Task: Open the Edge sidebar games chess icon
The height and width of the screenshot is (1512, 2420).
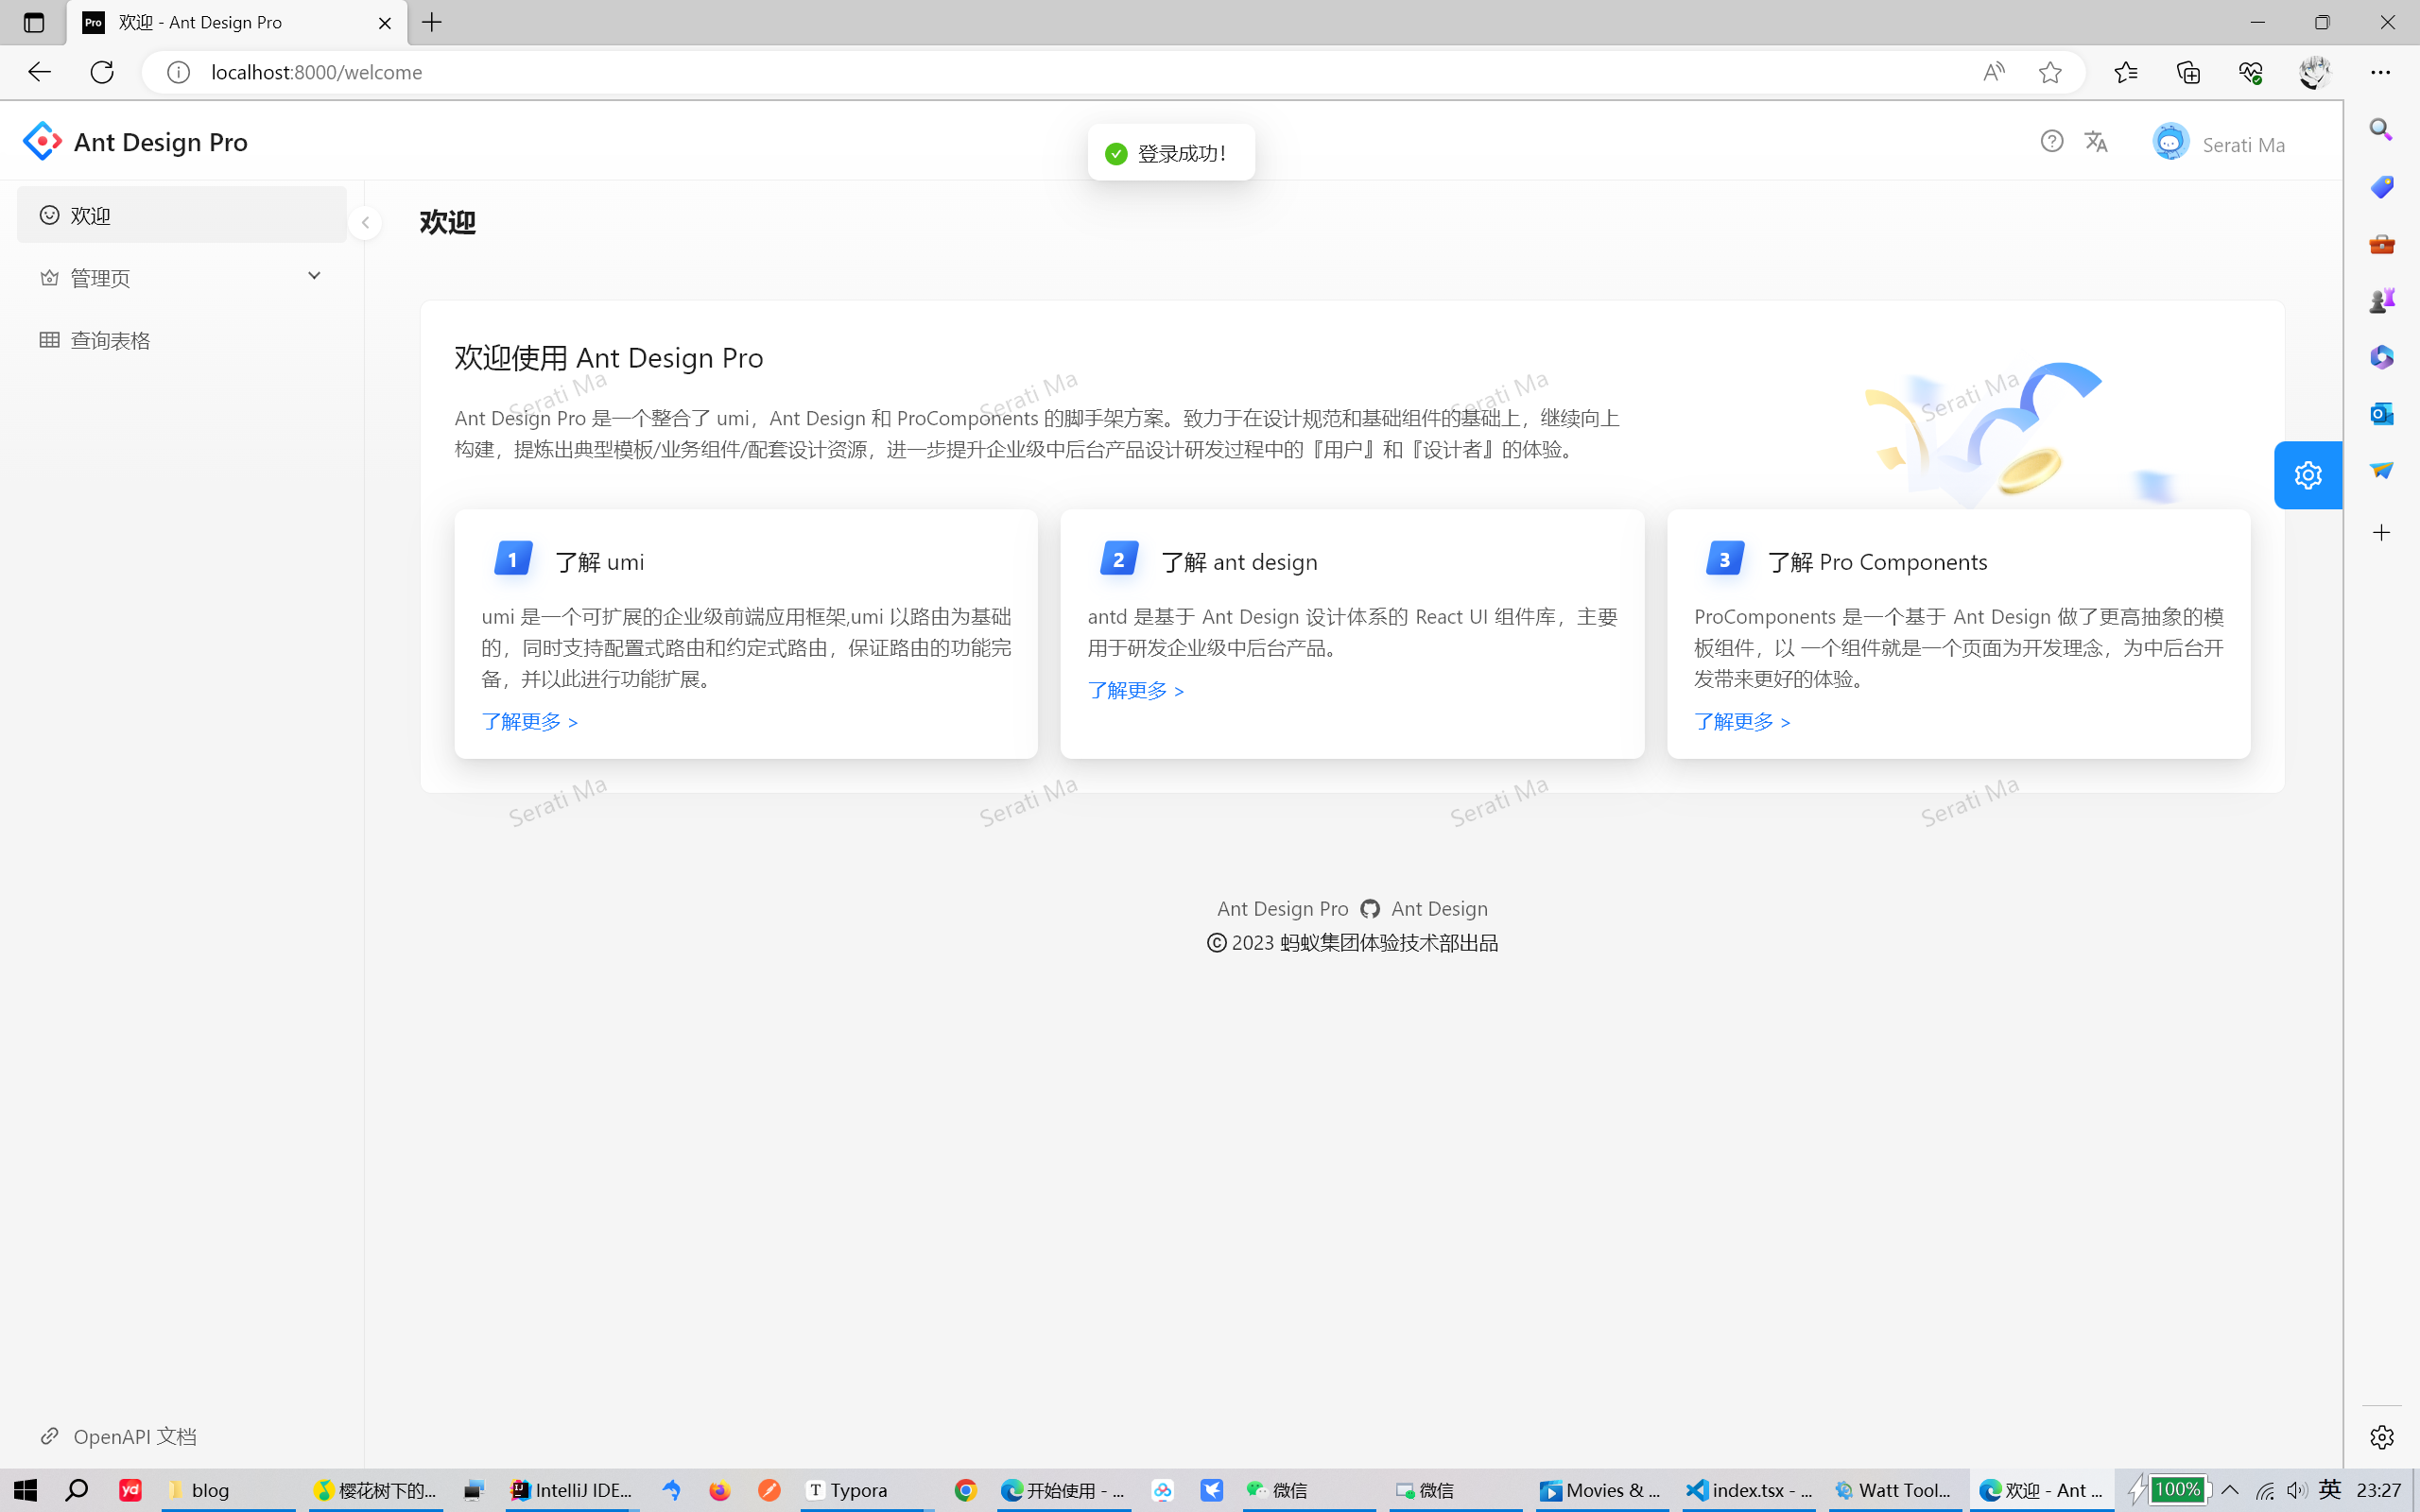Action: click(x=2382, y=300)
